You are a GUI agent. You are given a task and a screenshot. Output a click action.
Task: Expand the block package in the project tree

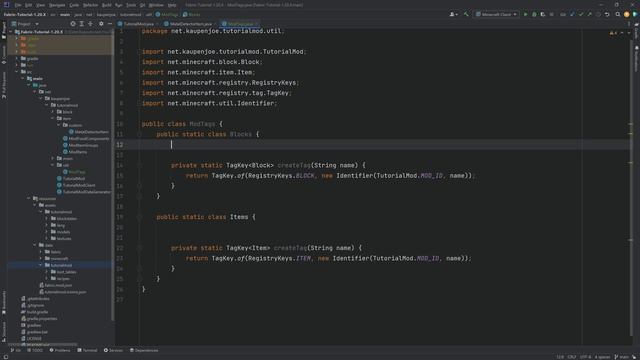coord(53,111)
